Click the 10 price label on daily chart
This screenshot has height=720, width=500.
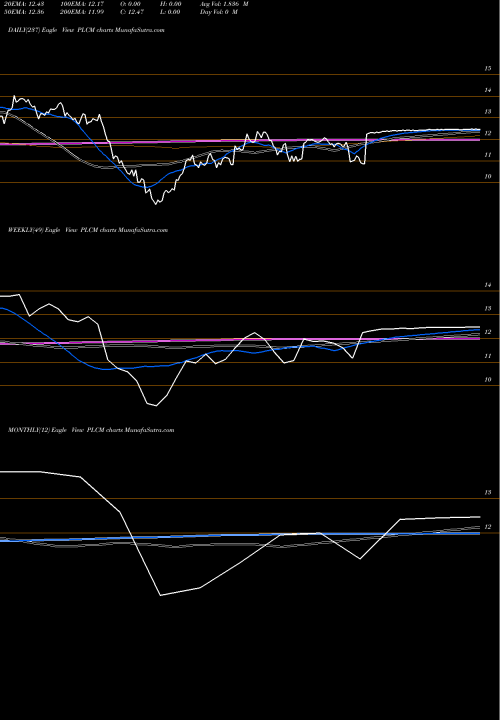(488, 176)
